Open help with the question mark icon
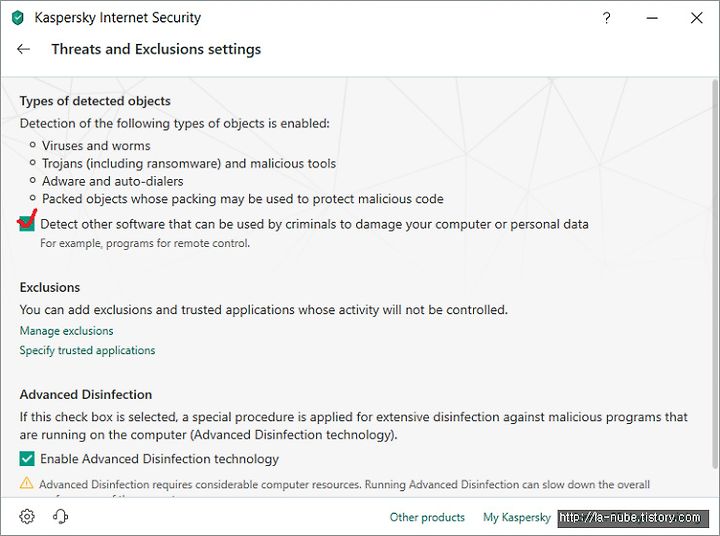Screen dimensions: 720x536 point(606,18)
